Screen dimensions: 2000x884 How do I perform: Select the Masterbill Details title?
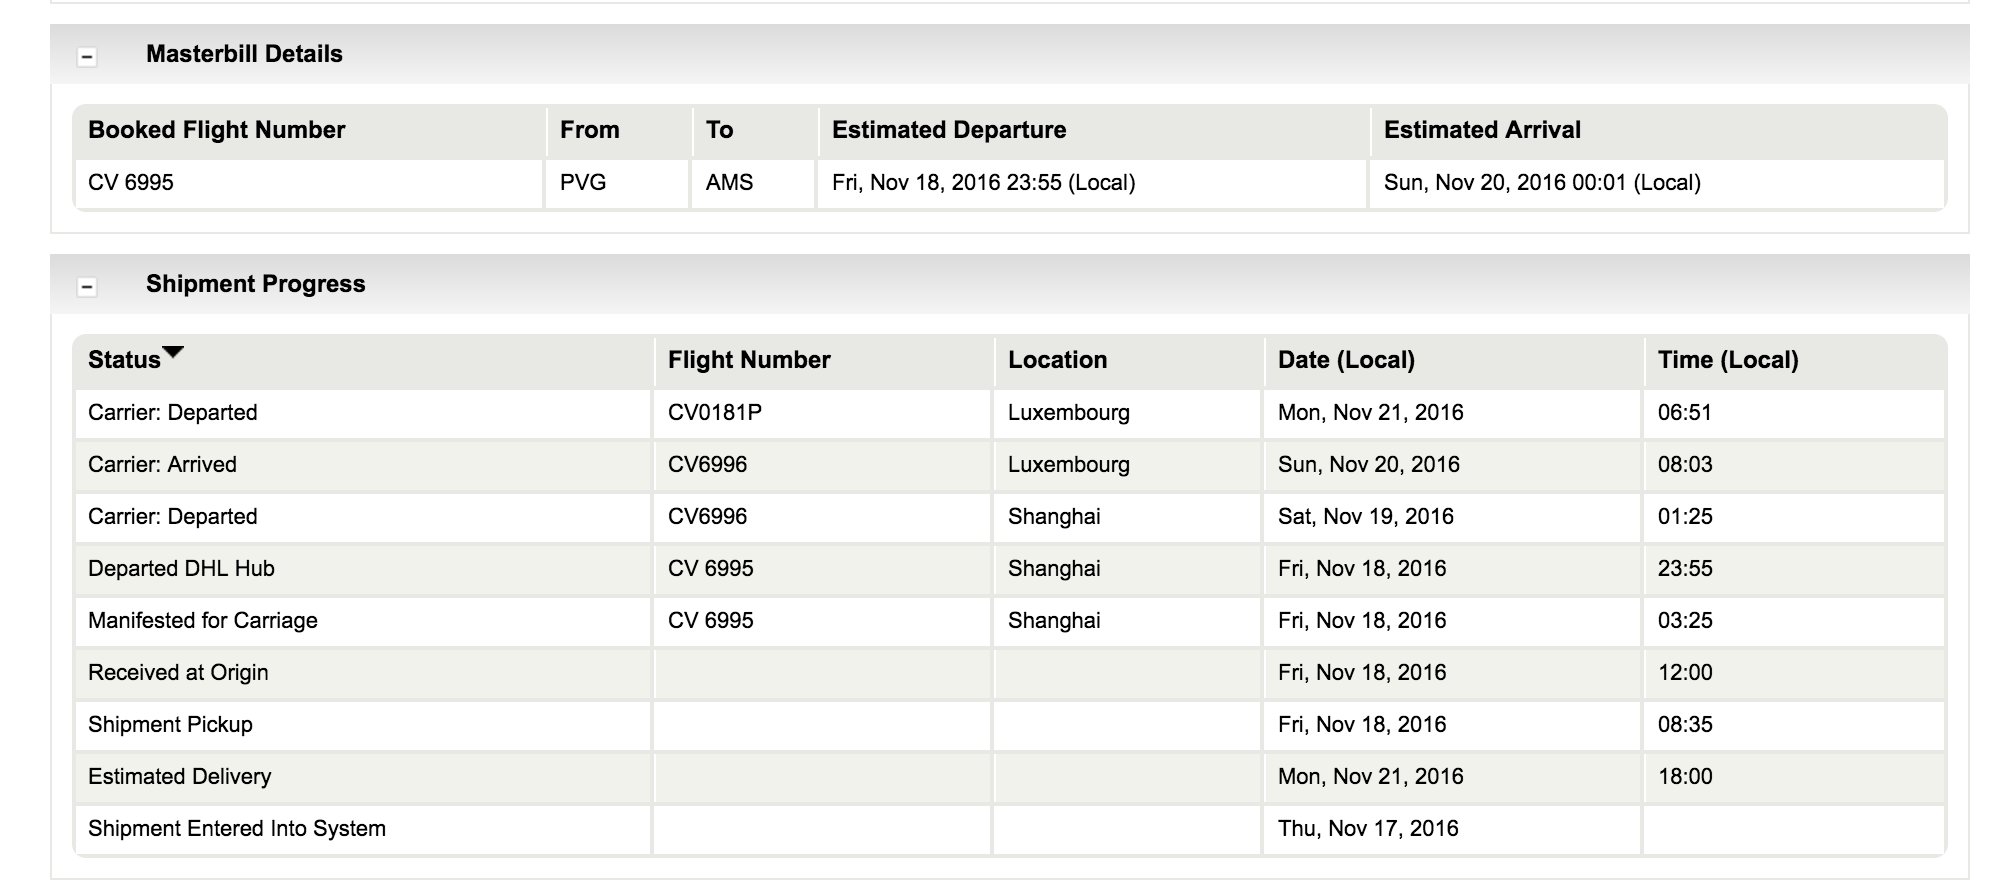point(244,54)
